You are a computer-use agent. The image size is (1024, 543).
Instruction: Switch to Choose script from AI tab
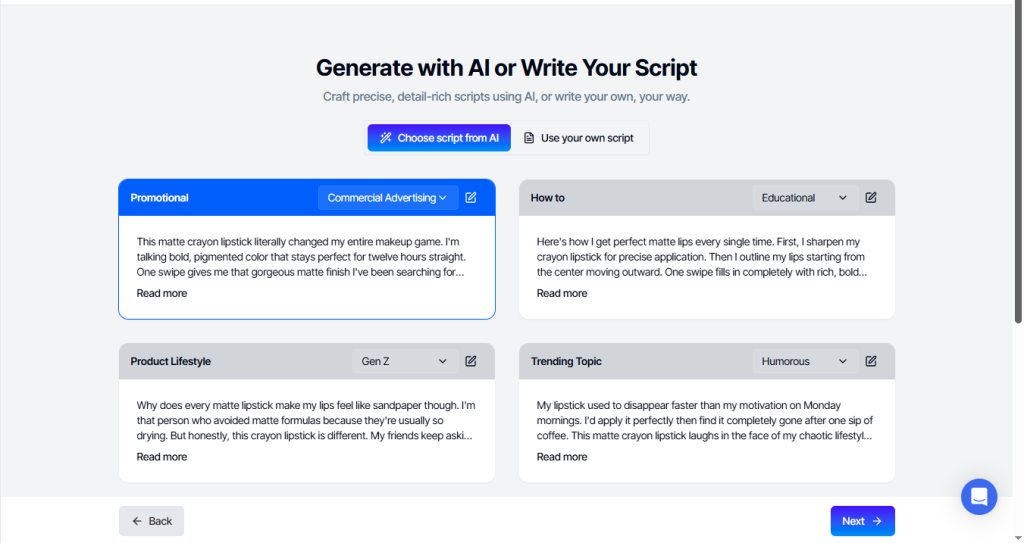[439, 138]
